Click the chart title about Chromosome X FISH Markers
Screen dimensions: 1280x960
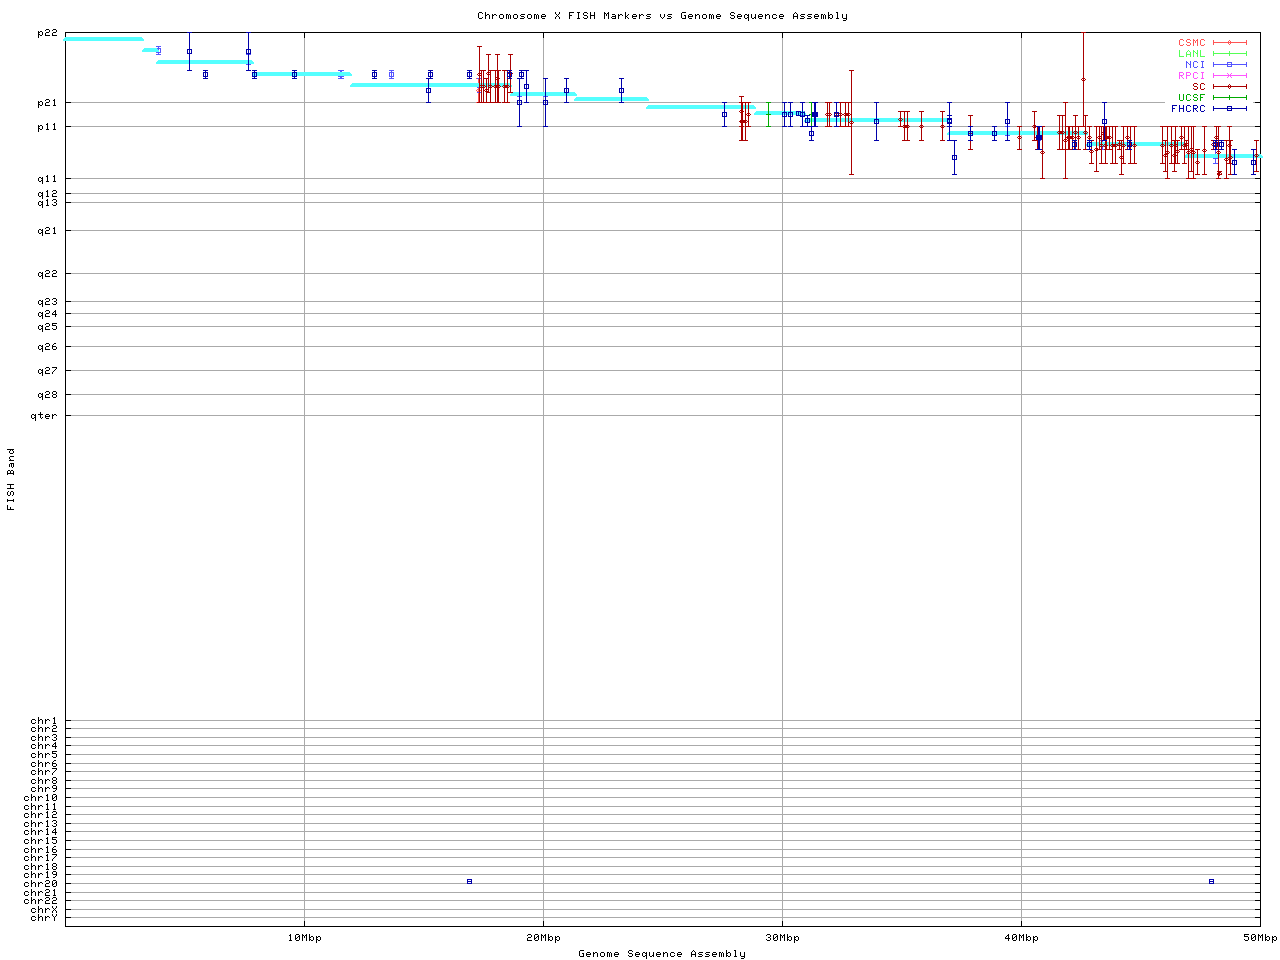[662, 16]
